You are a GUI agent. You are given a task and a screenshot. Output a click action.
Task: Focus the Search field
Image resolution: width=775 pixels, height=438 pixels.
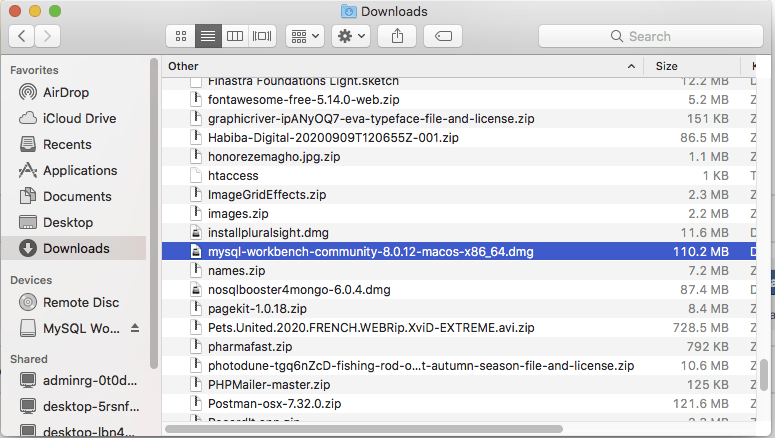click(x=650, y=36)
